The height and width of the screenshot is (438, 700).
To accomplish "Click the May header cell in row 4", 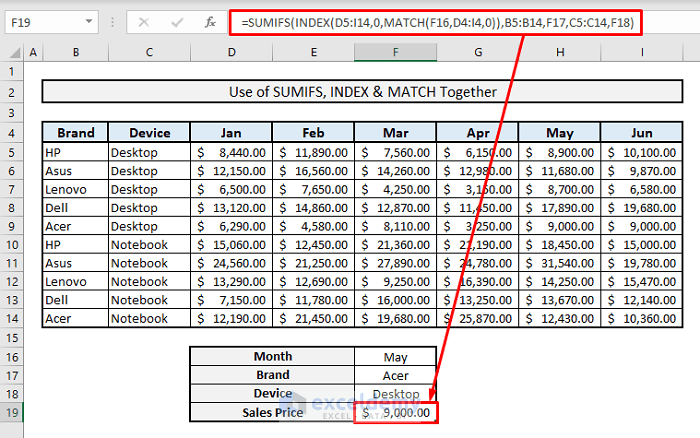I will 560,133.
